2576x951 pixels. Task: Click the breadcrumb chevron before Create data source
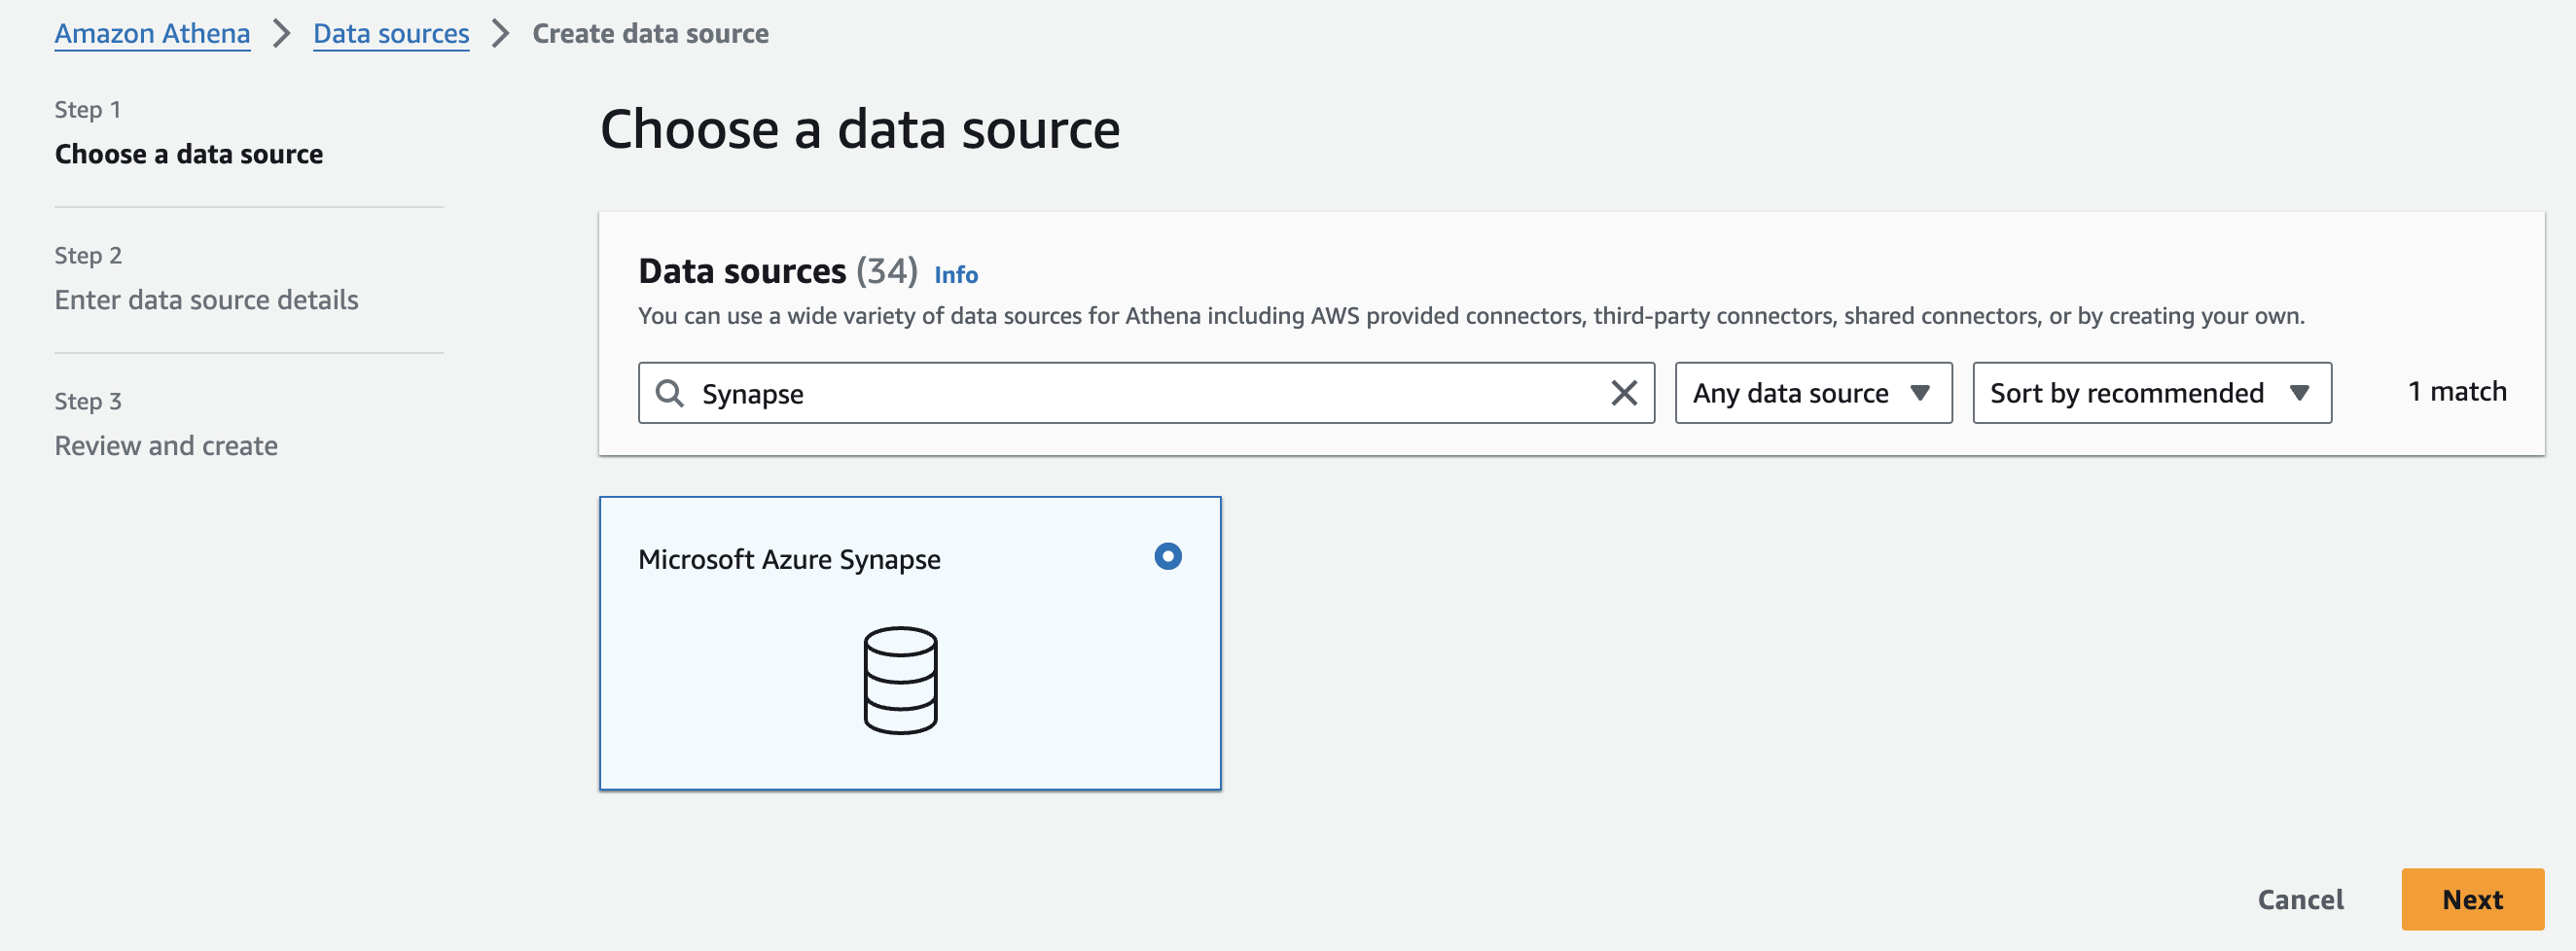click(x=501, y=34)
